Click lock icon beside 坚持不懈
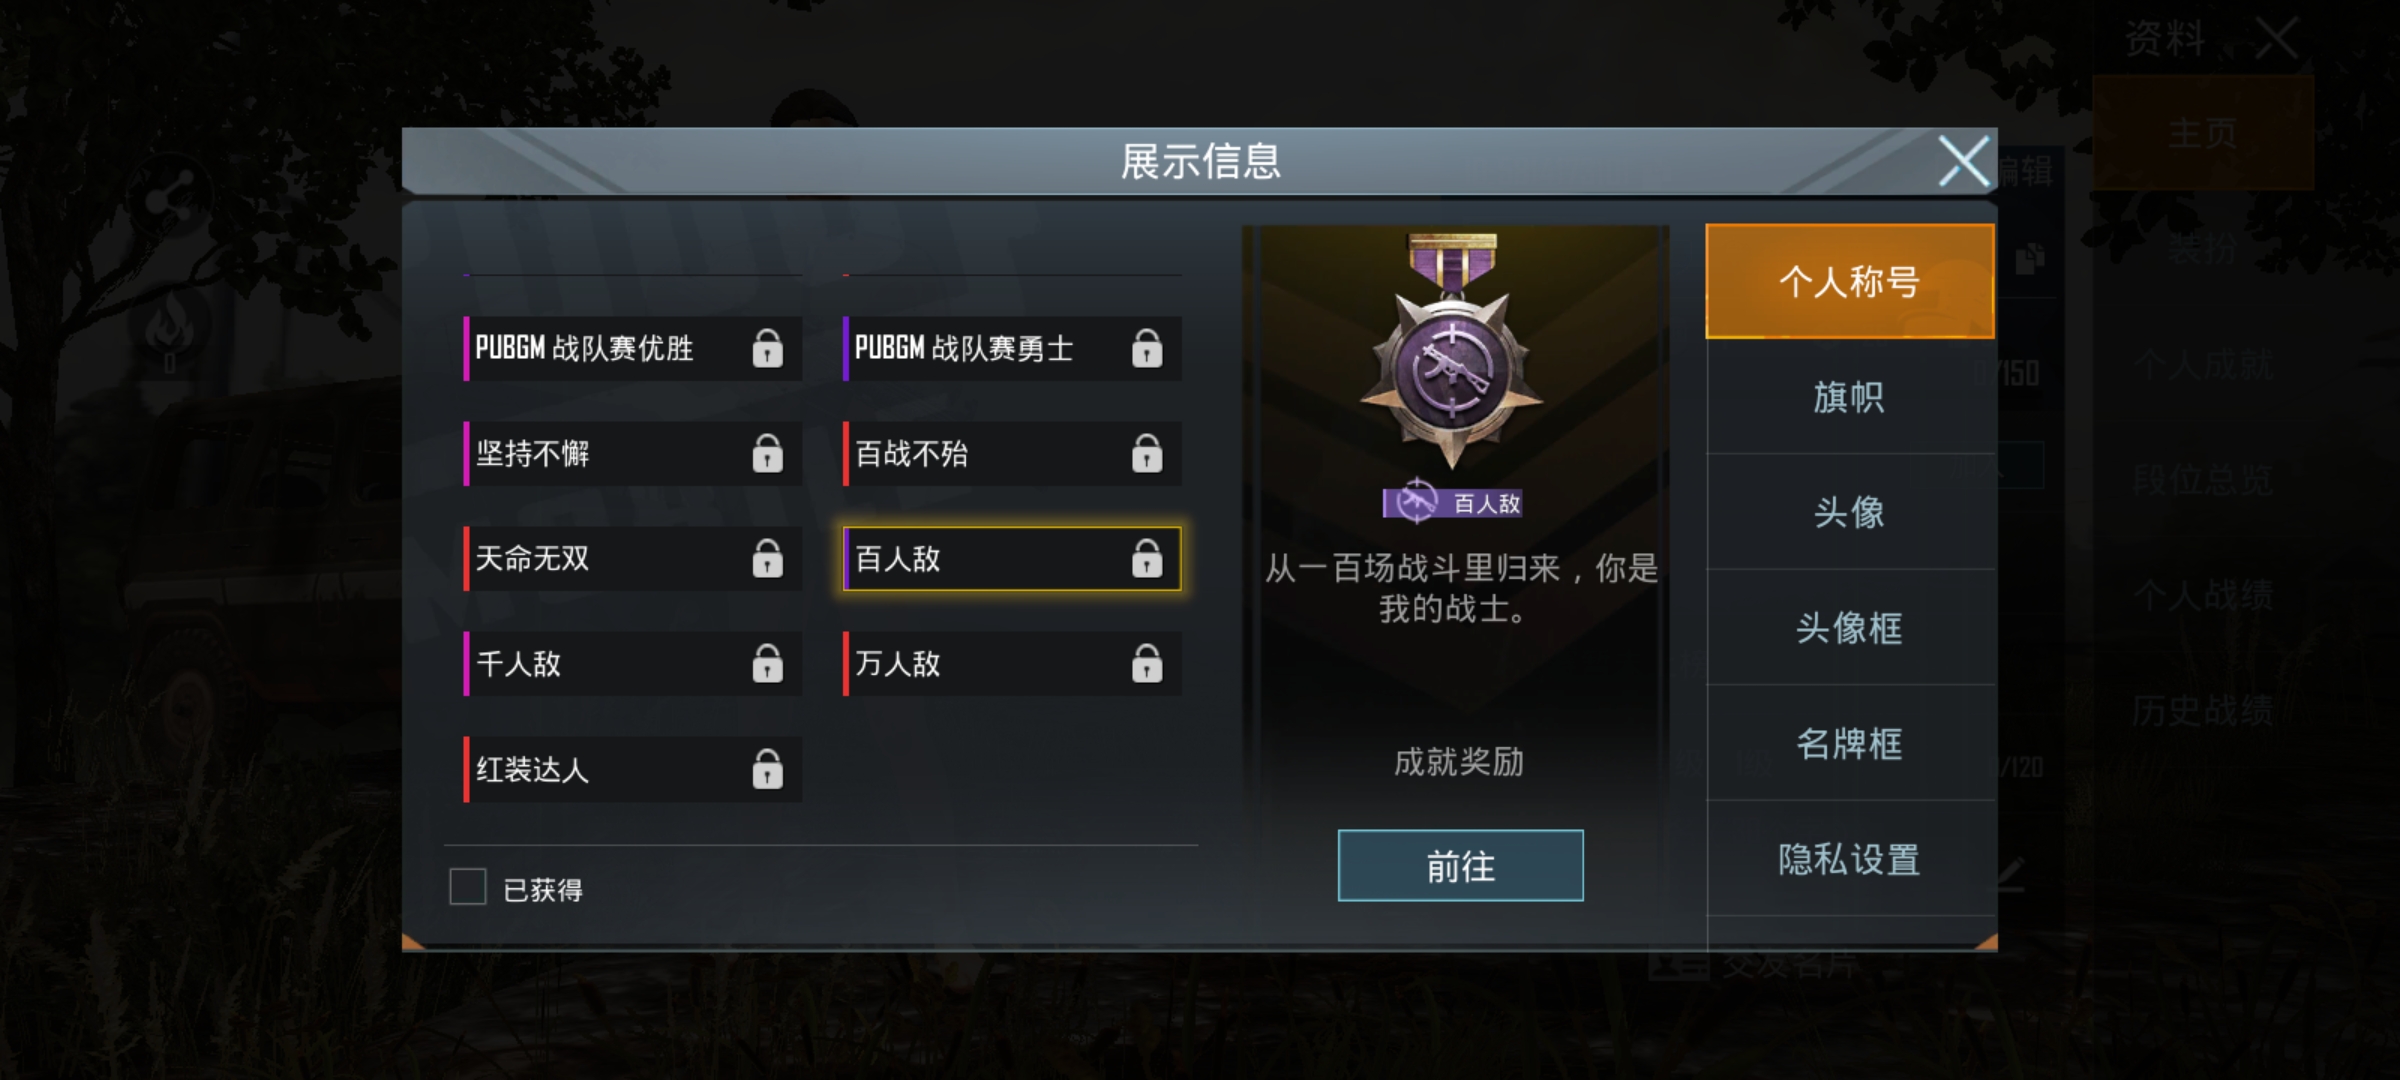 (767, 453)
